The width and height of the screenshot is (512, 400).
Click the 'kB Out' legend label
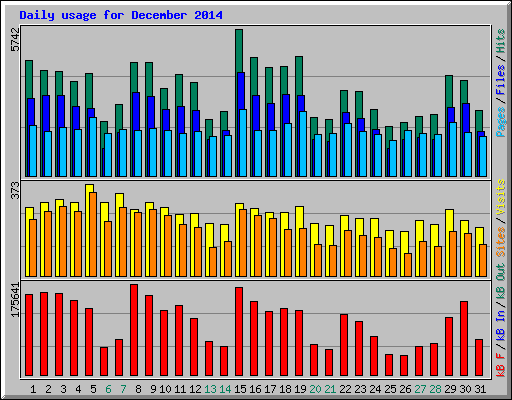click(x=501, y=282)
